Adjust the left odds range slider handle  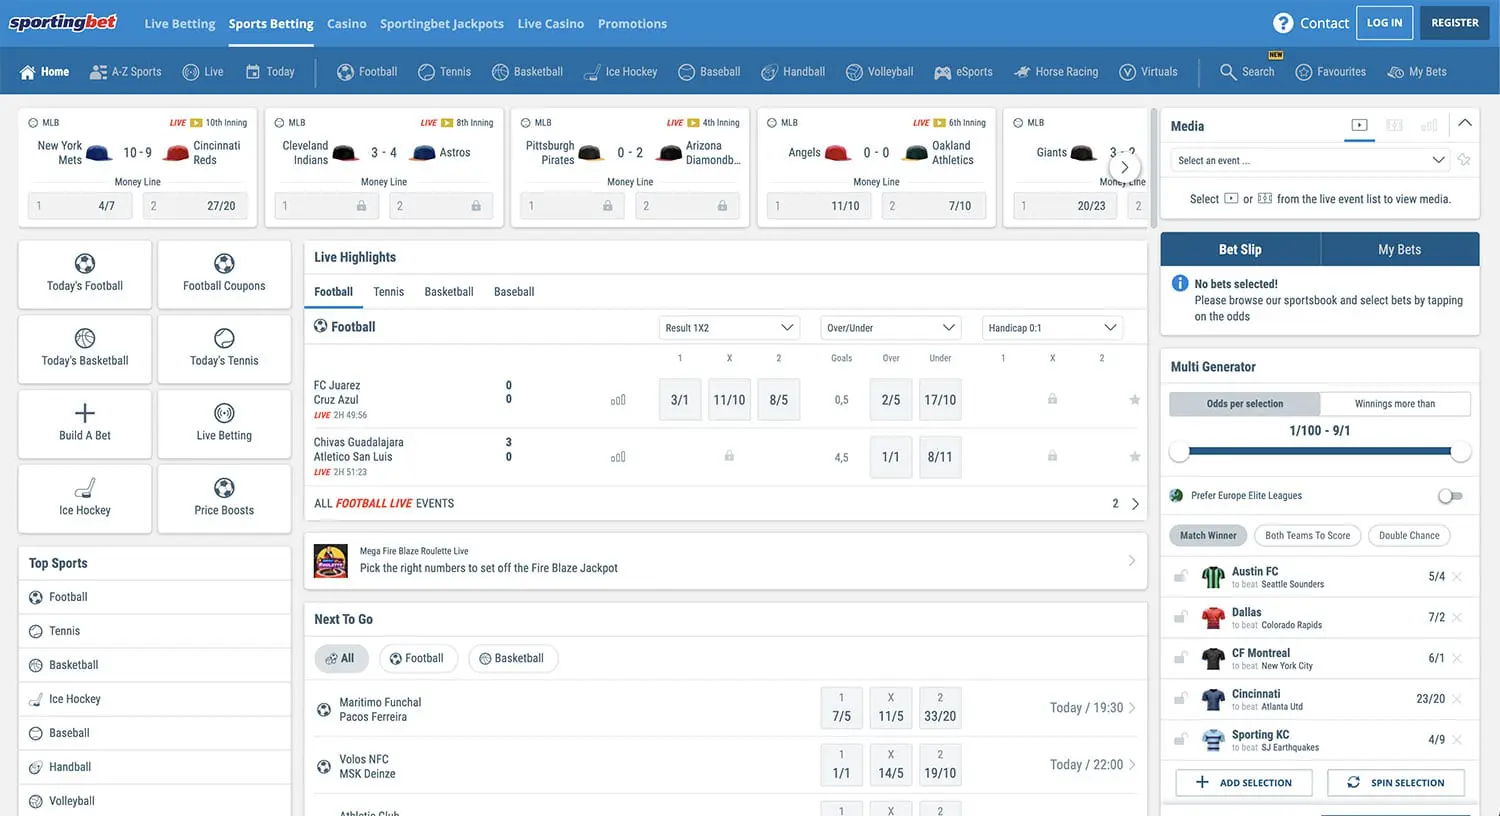[1180, 452]
